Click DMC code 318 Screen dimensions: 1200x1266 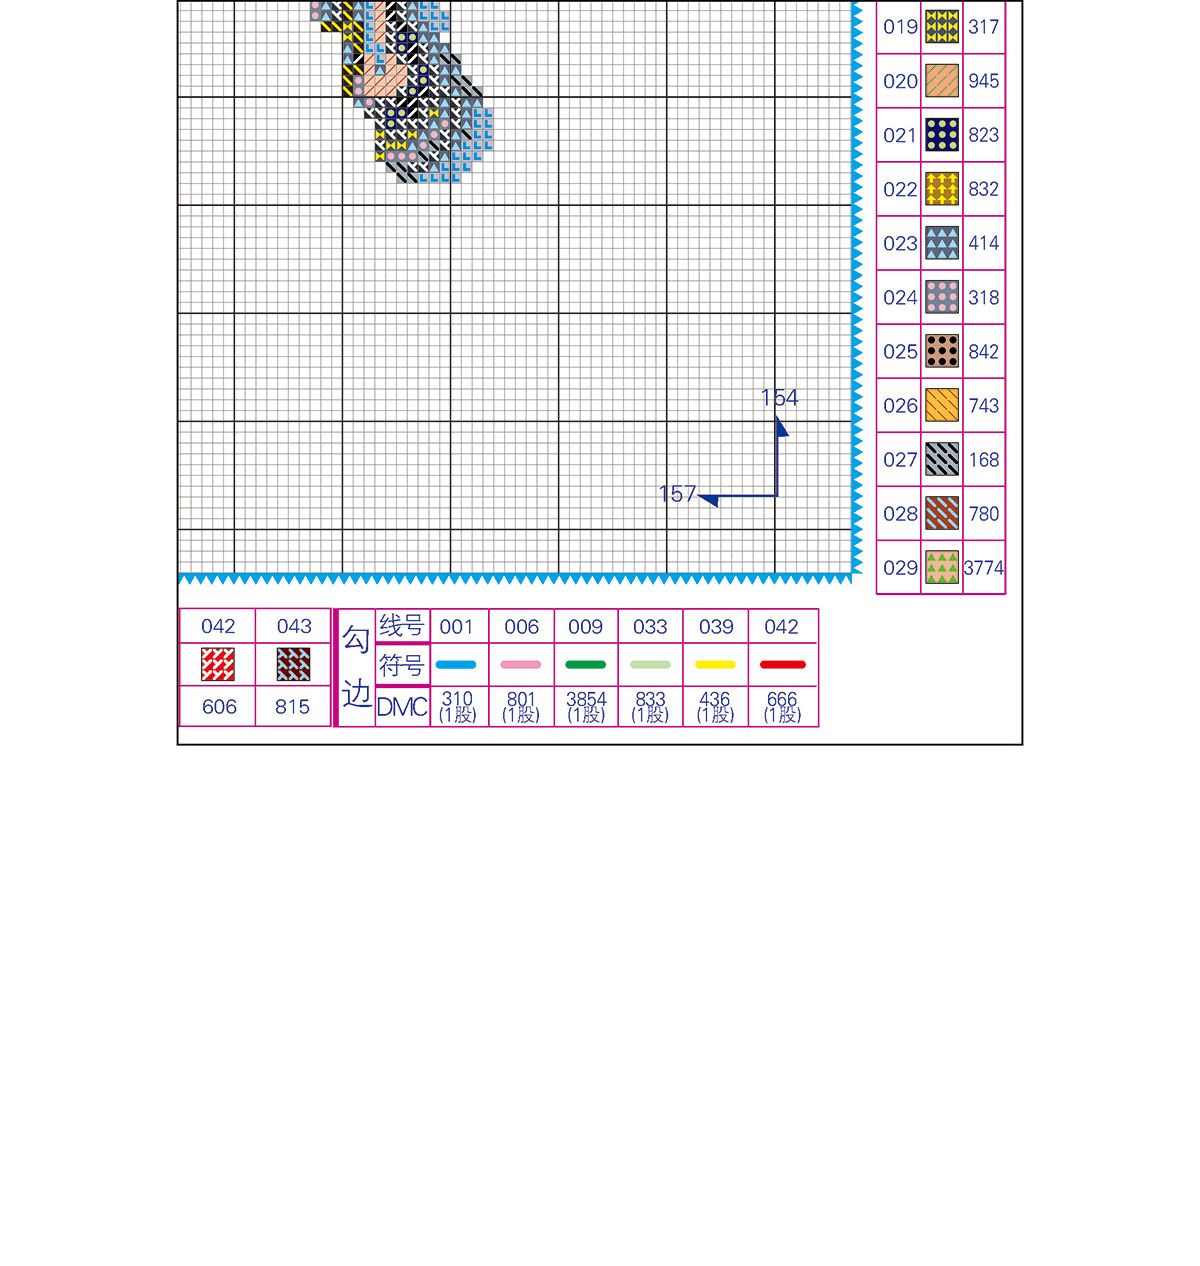pos(984,297)
